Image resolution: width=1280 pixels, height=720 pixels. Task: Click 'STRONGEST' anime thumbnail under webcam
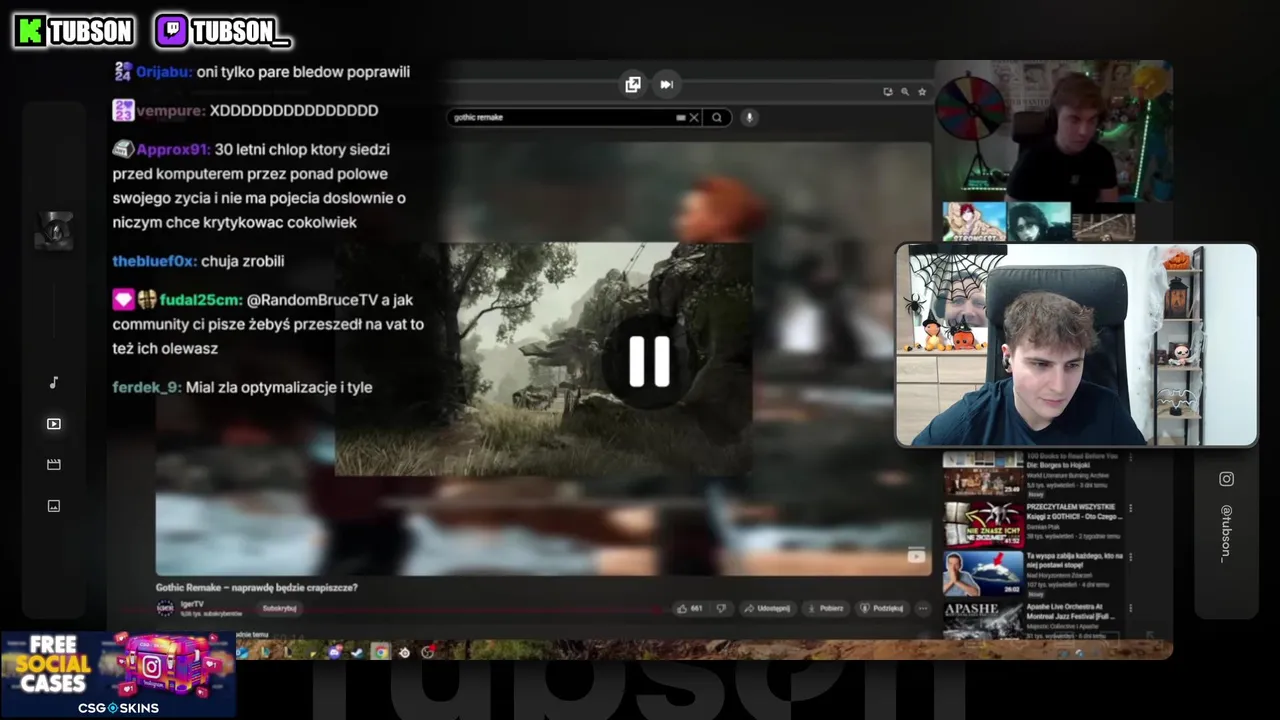[x=974, y=222]
